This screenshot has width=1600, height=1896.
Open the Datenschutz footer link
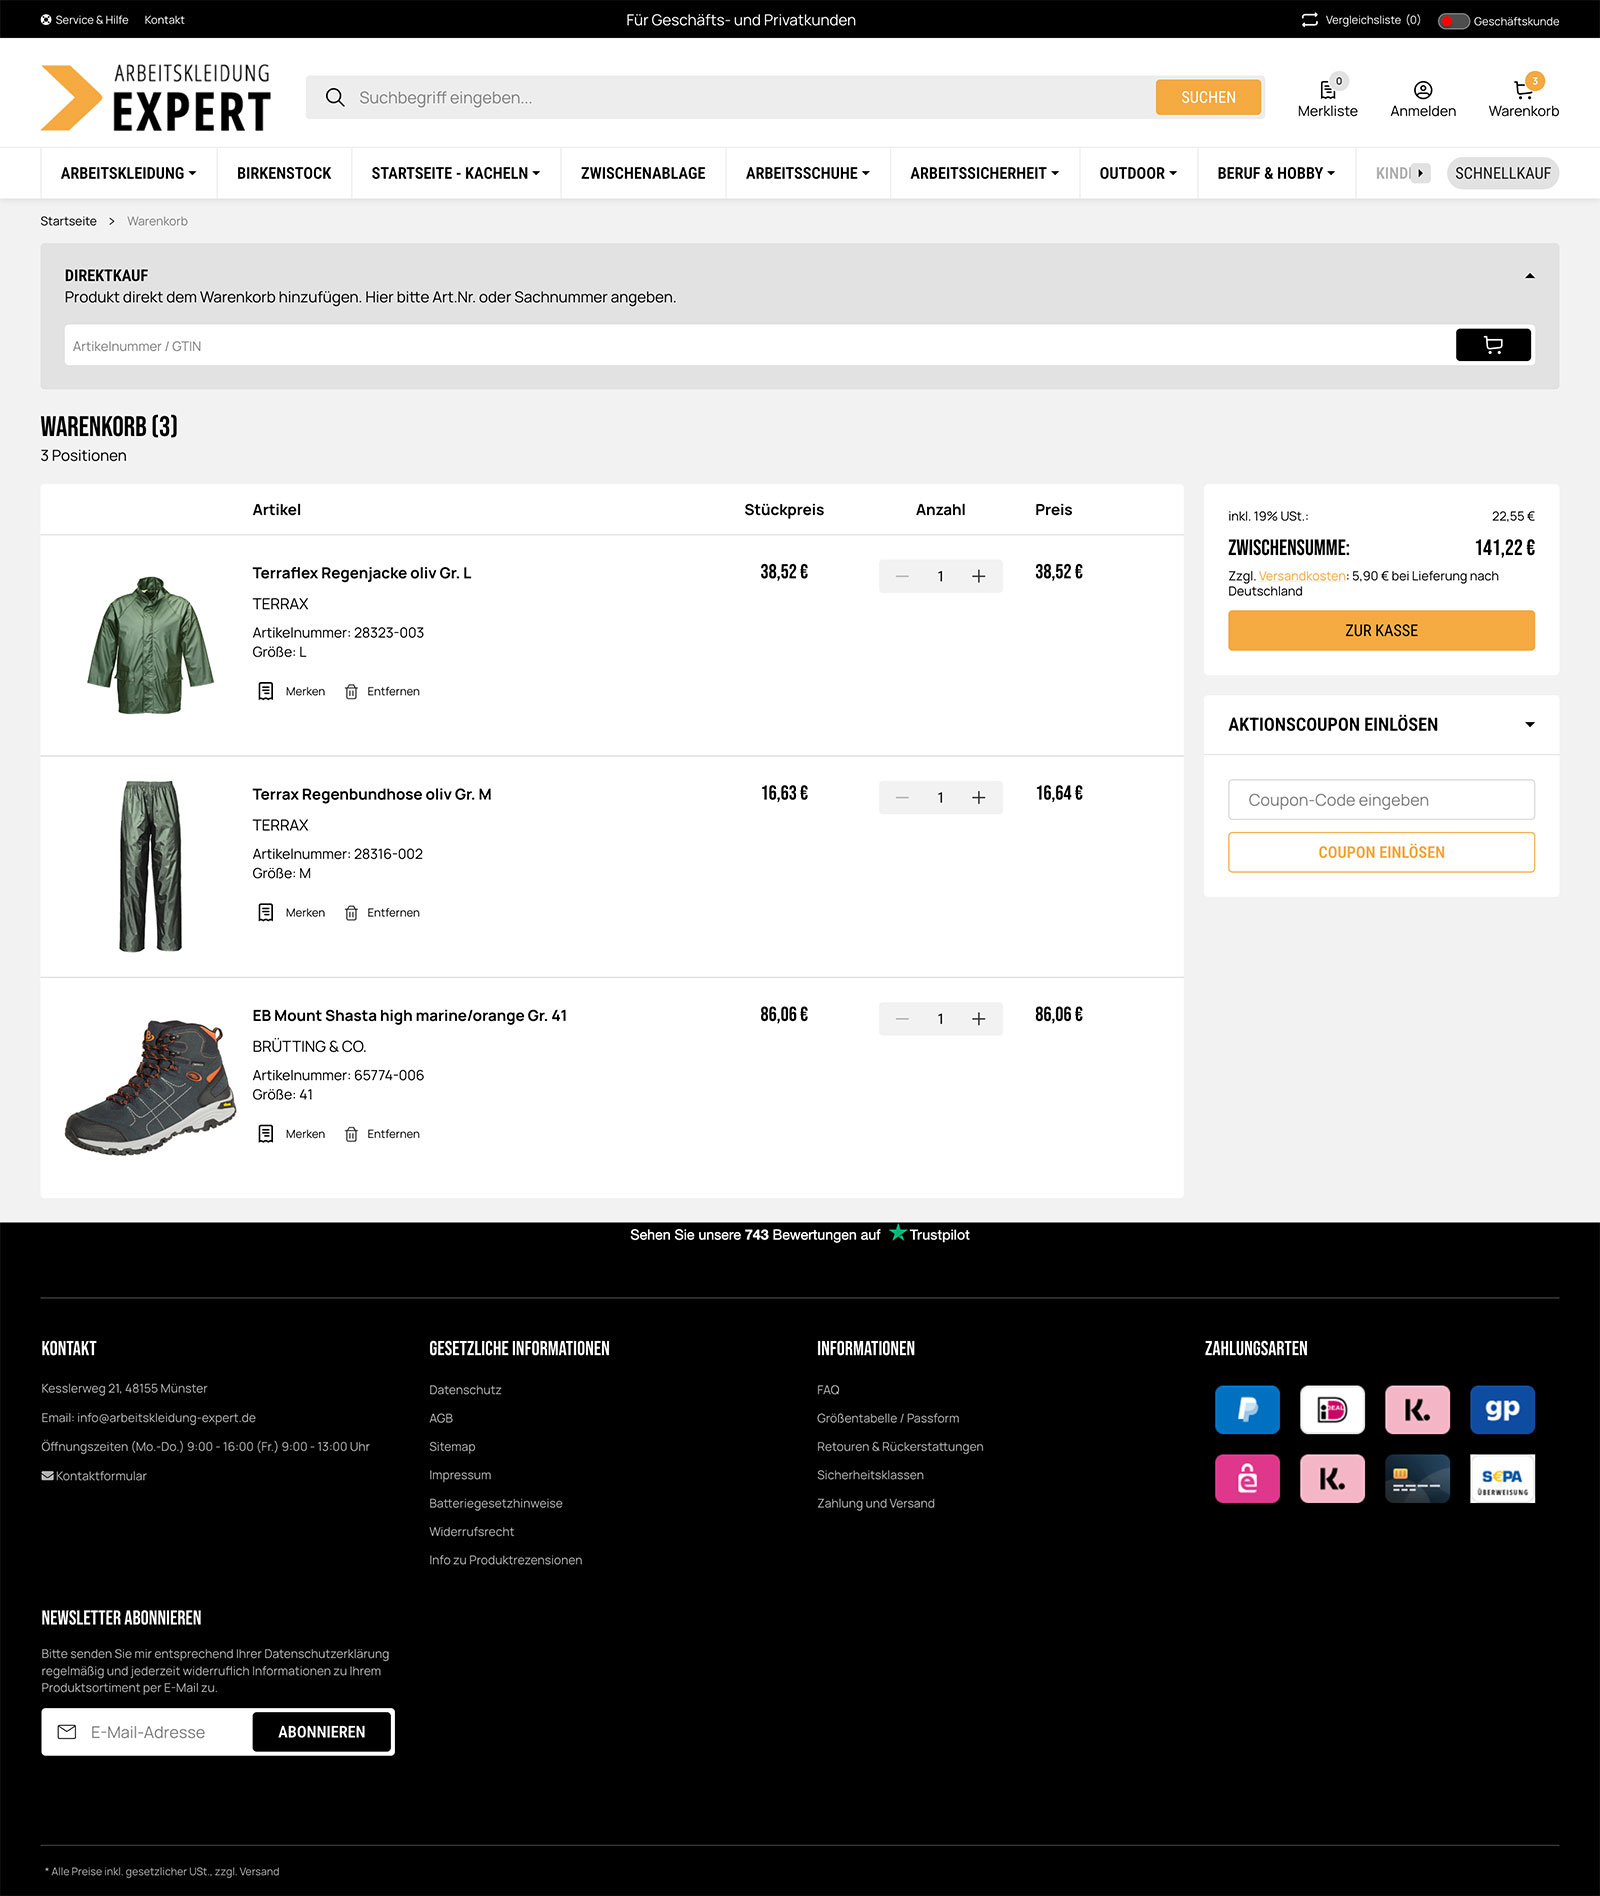(465, 1390)
